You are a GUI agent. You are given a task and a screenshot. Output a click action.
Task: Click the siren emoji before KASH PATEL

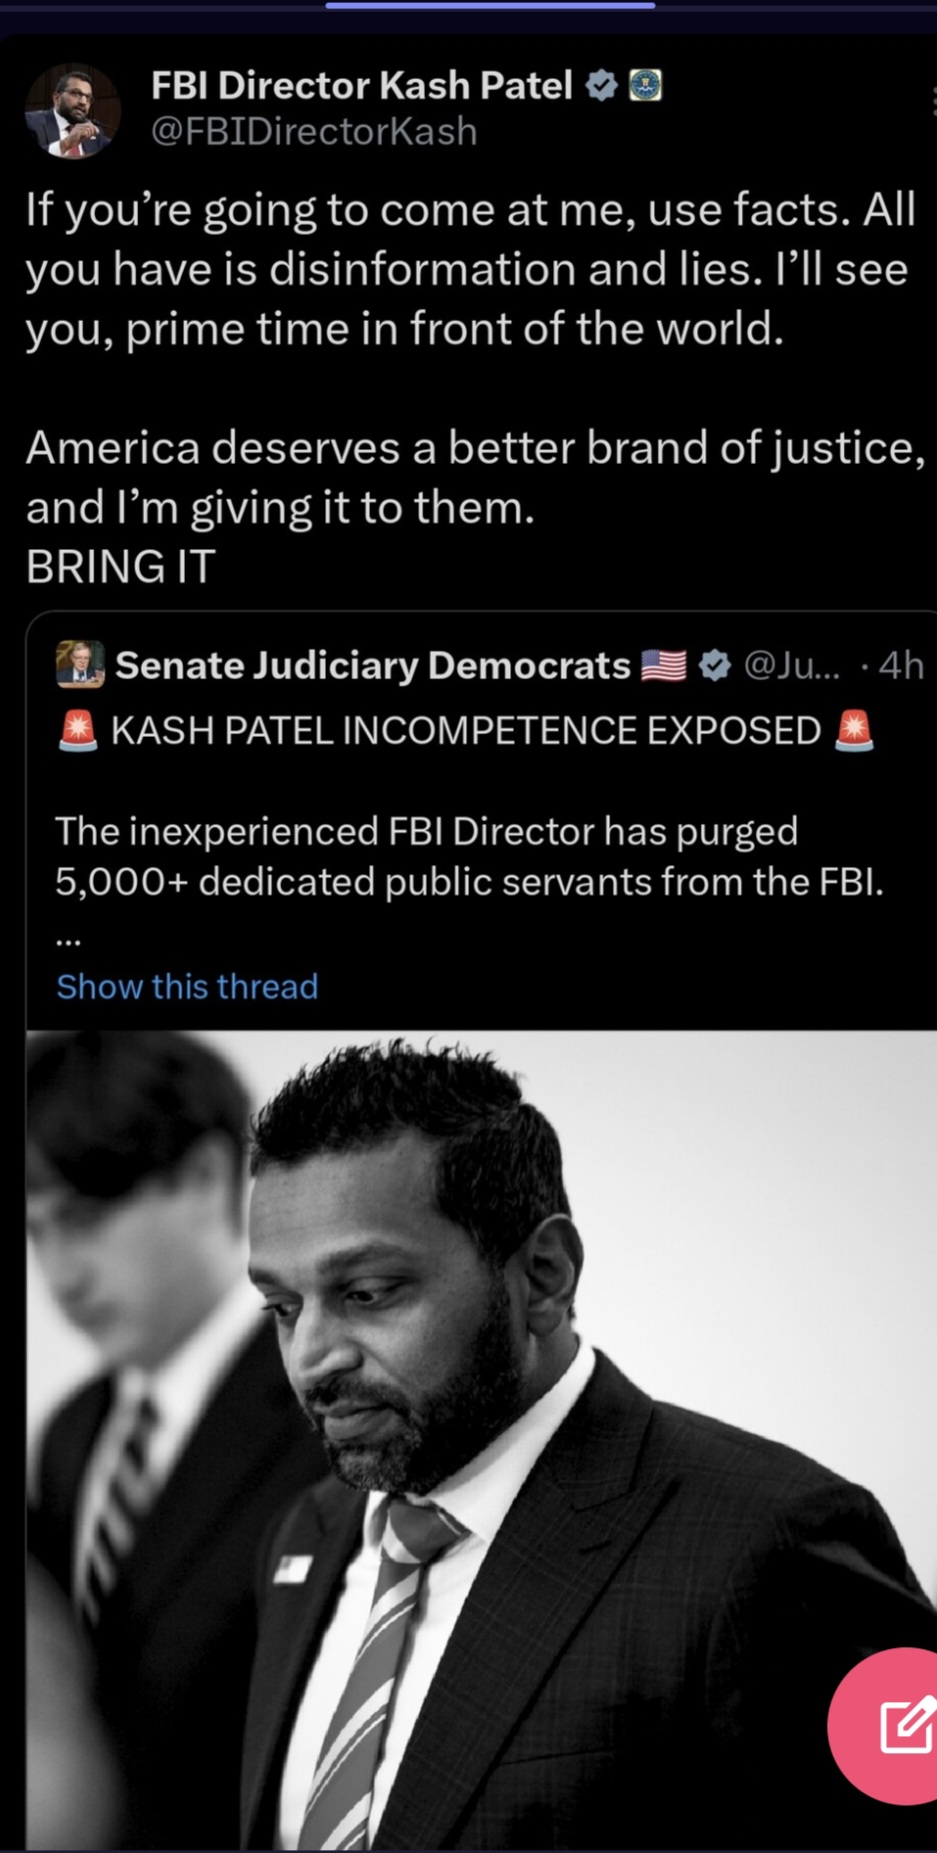tap(78, 731)
